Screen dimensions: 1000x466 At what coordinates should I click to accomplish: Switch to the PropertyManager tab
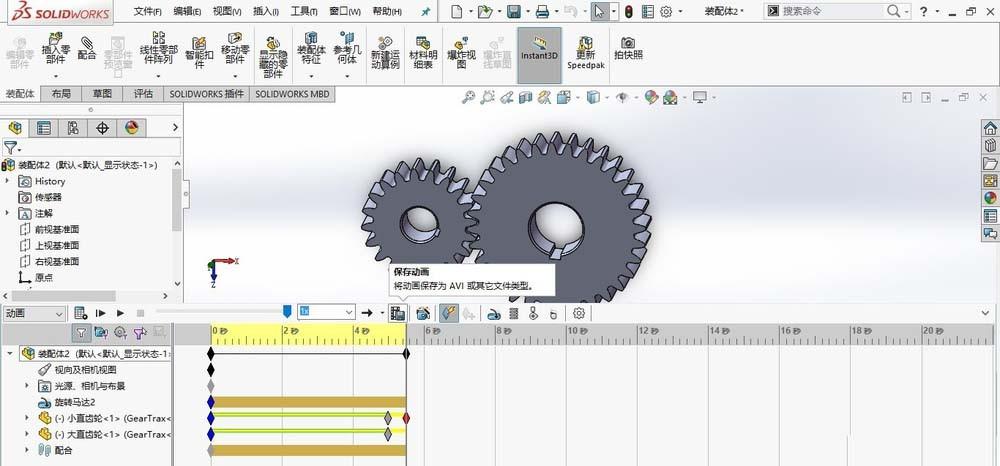click(x=44, y=128)
